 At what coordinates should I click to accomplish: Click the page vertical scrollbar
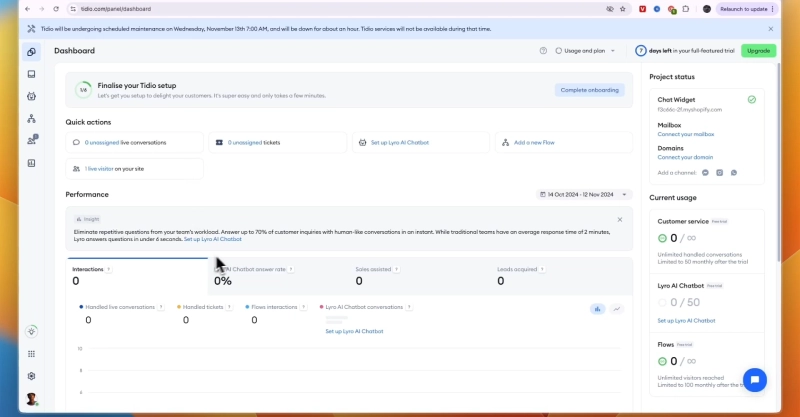coord(779,163)
